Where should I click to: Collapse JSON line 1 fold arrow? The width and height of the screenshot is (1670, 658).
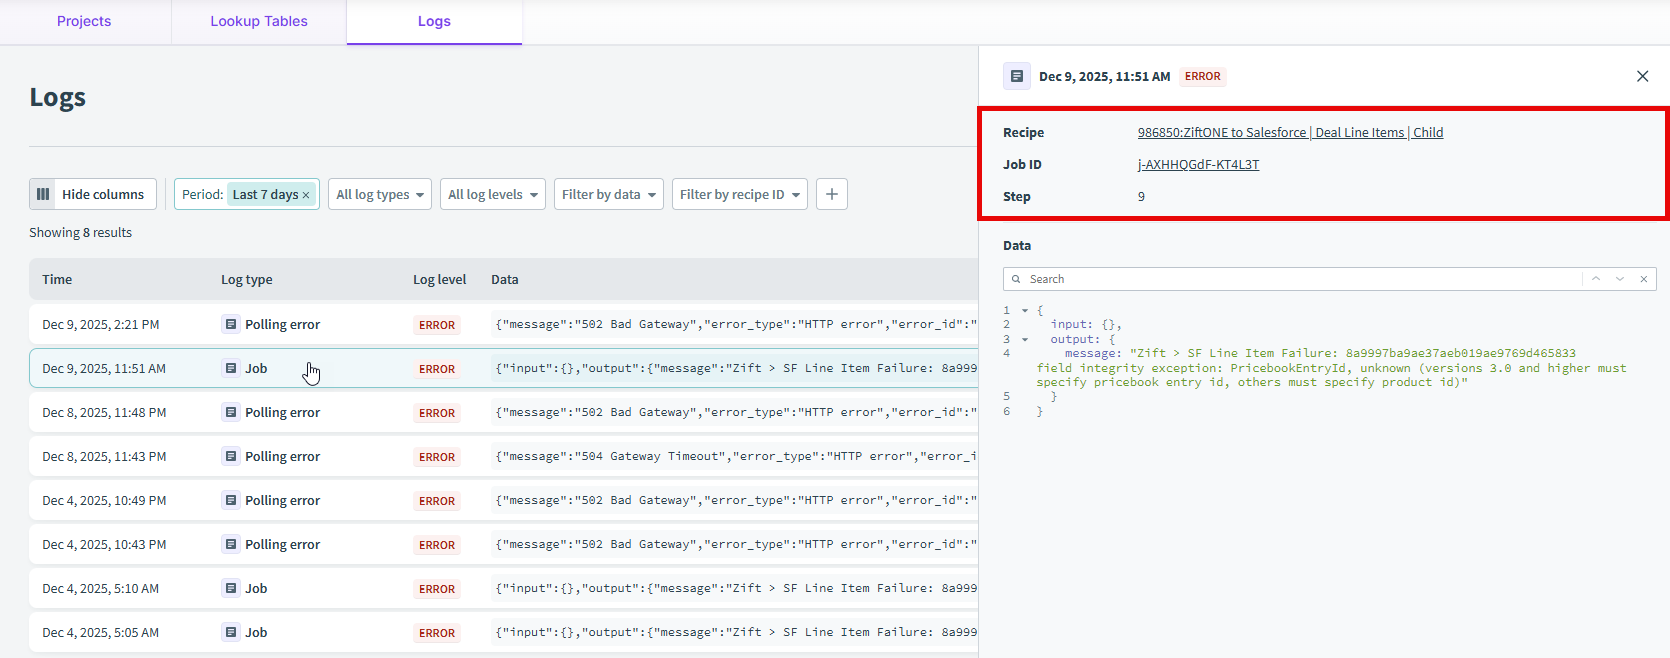click(x=1025, y=311)
